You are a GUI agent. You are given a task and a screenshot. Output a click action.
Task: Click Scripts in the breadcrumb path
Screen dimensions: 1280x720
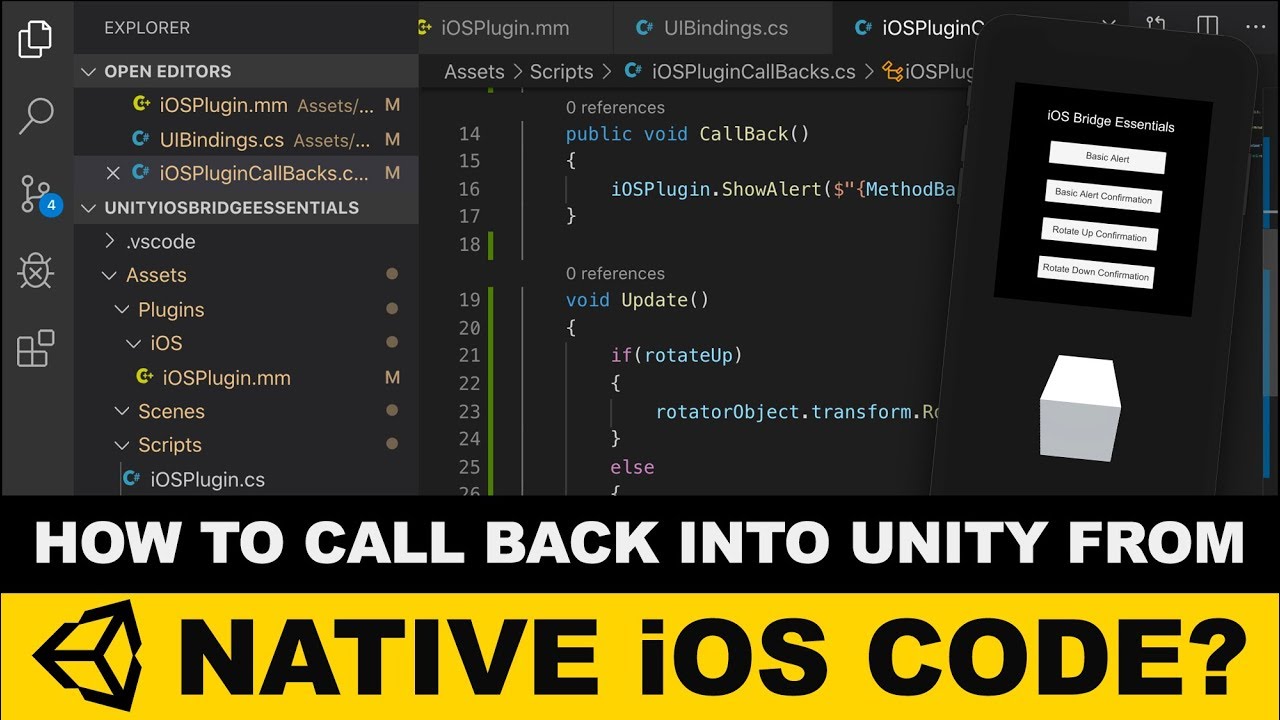(561, 72)
